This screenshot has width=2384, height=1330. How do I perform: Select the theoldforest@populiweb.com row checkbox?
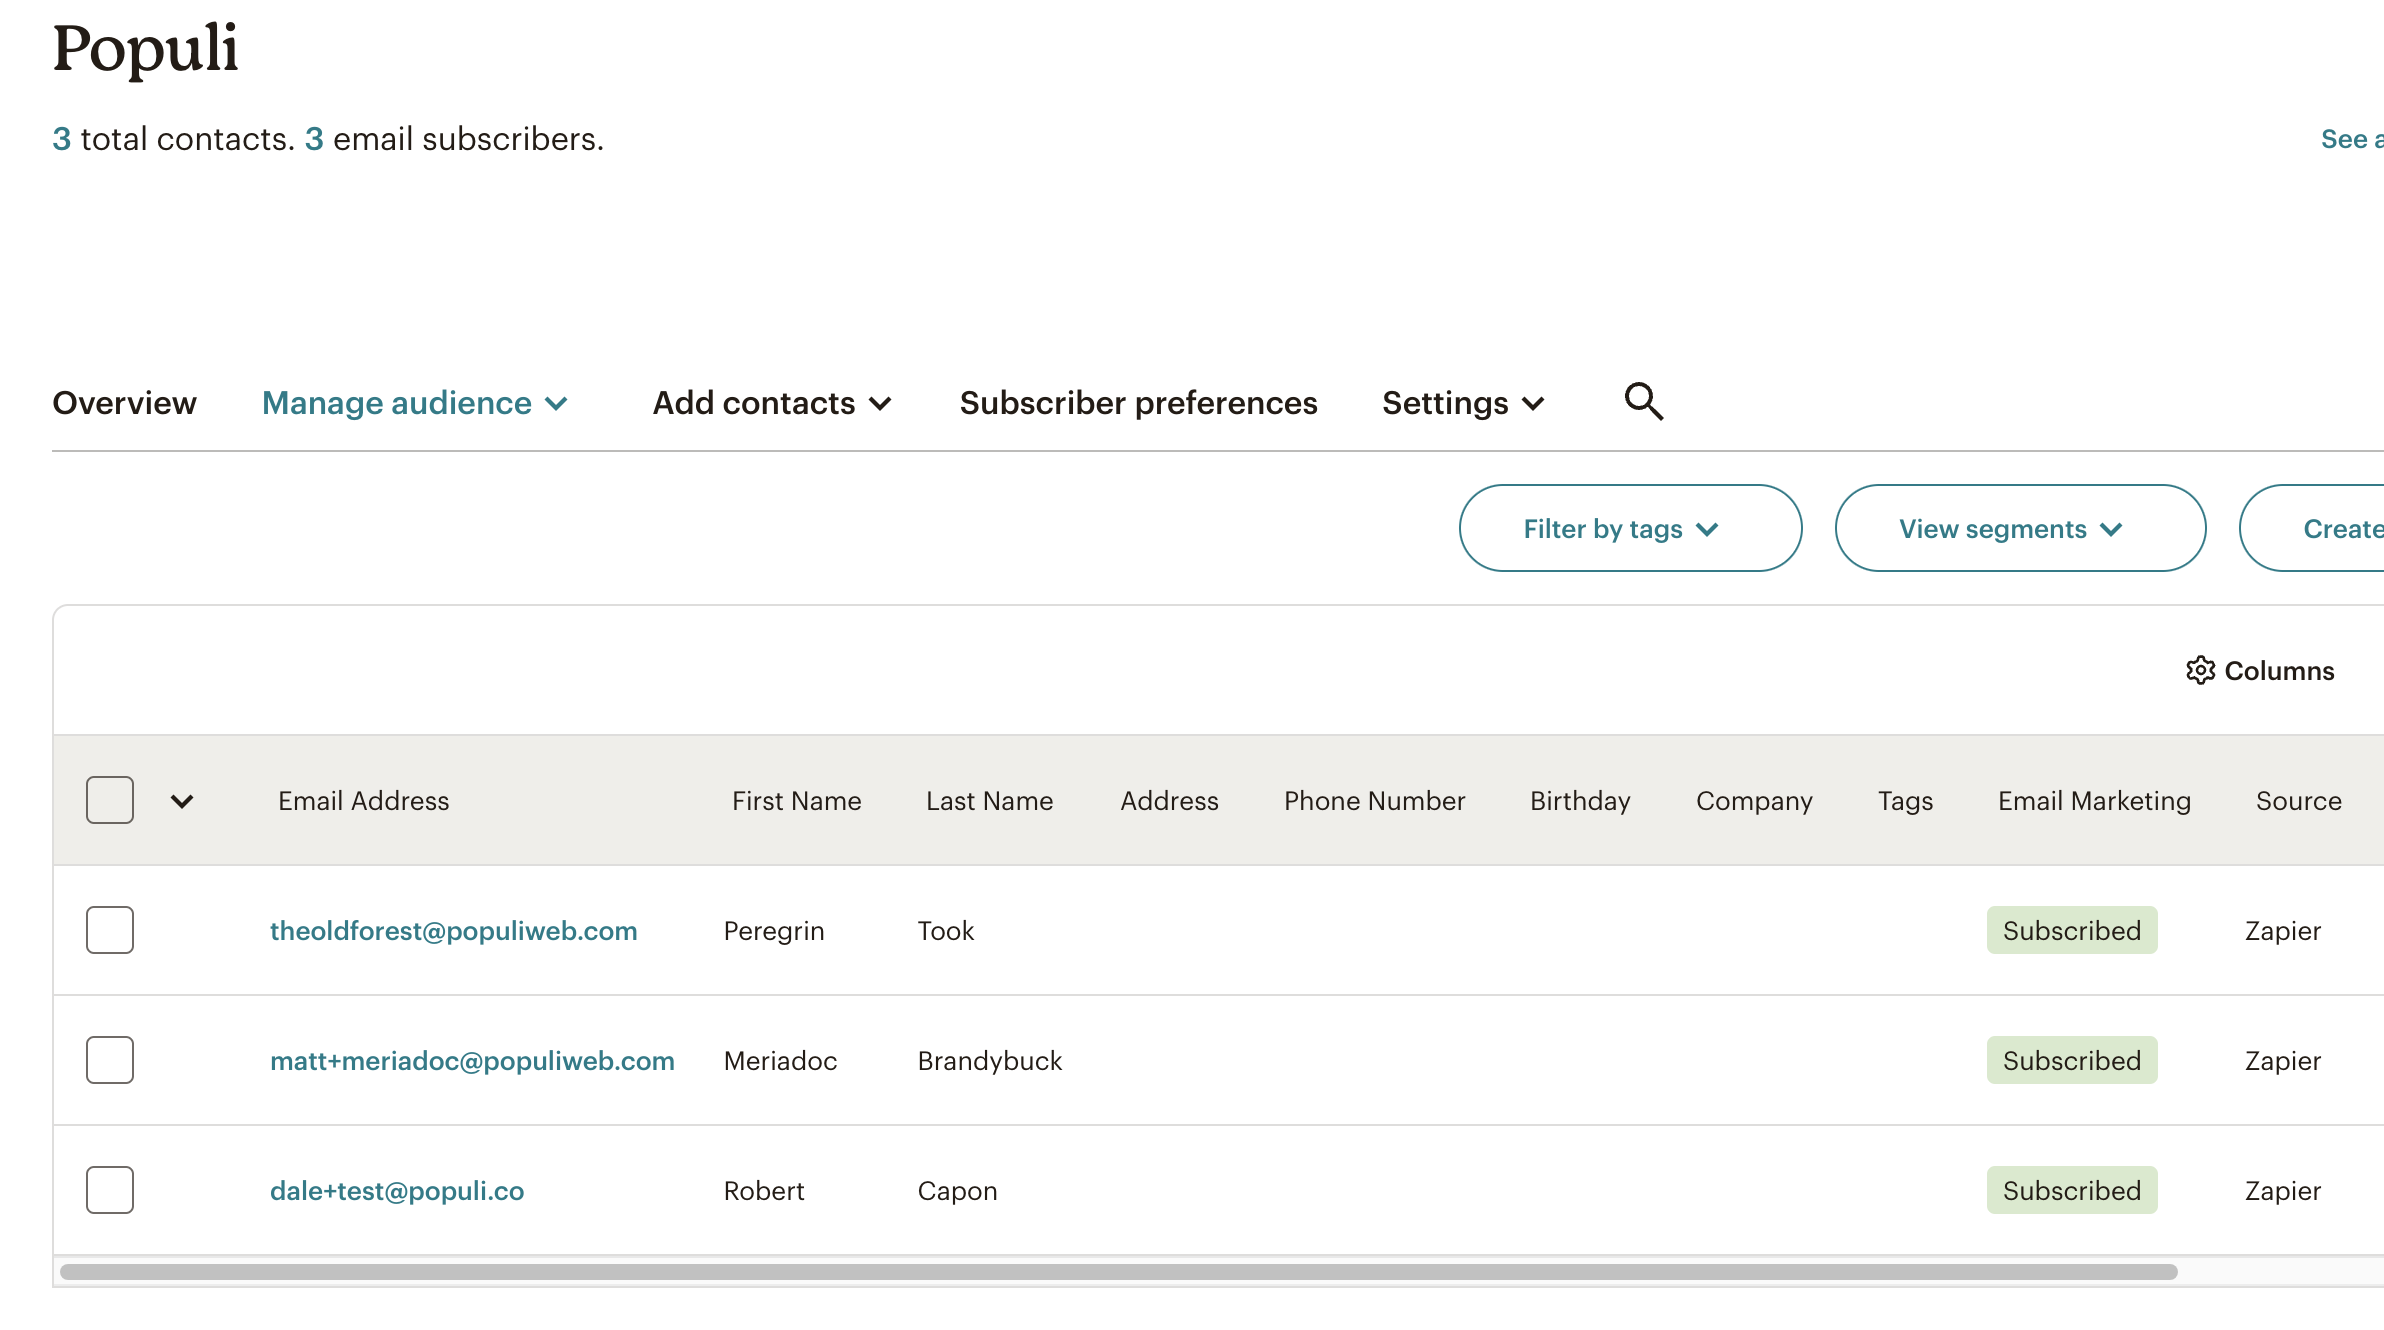coord(110,930)
